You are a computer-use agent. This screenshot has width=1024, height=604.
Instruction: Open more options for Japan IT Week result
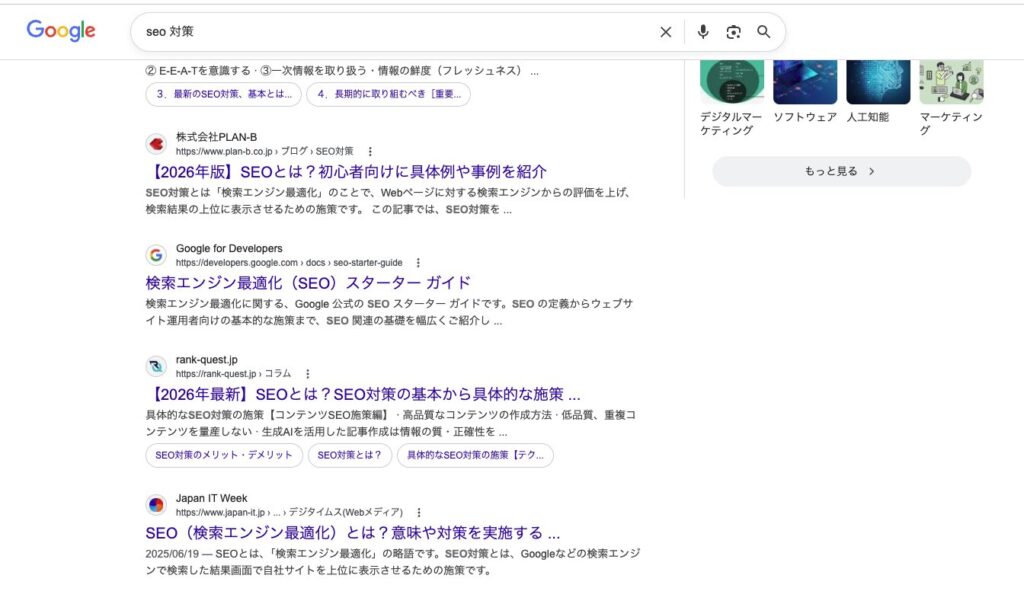click(419, 512)
